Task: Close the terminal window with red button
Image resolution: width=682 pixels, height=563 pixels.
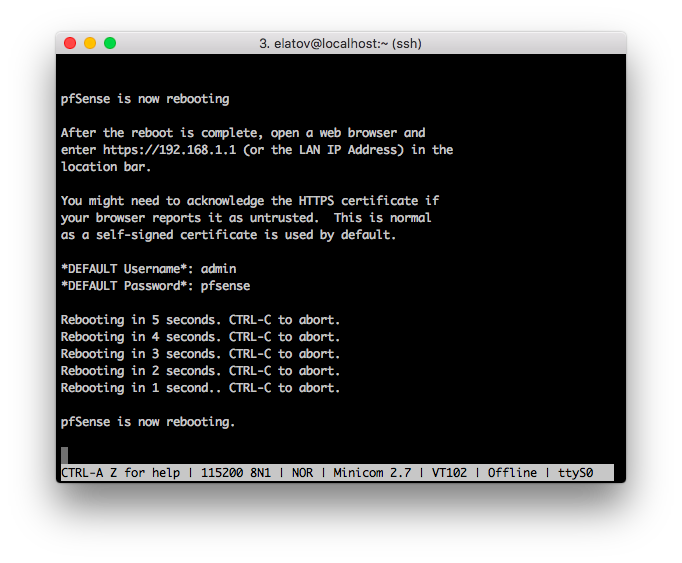Action: [x=70, y=43]
